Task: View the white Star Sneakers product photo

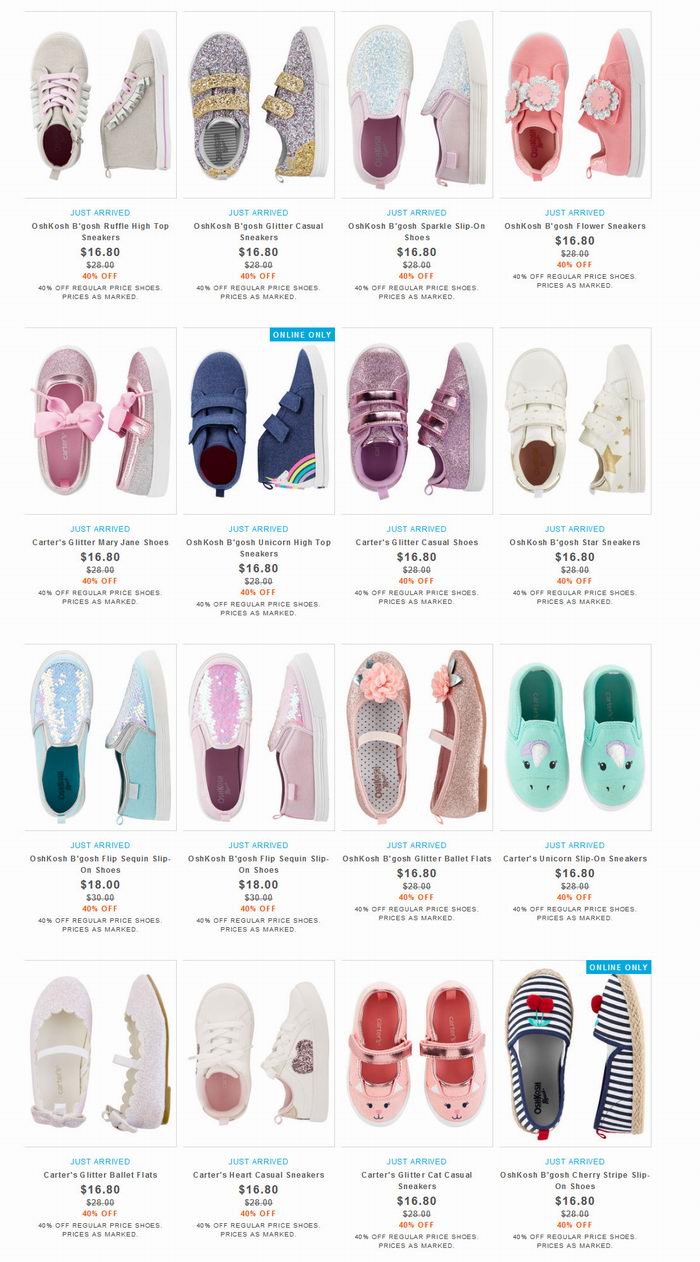Action: (575, 421)
